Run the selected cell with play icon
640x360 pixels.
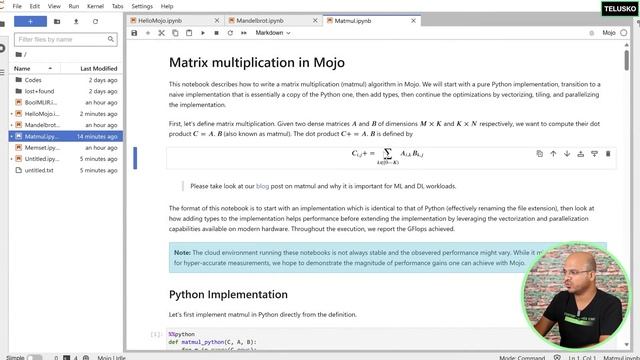click(203, 33)
